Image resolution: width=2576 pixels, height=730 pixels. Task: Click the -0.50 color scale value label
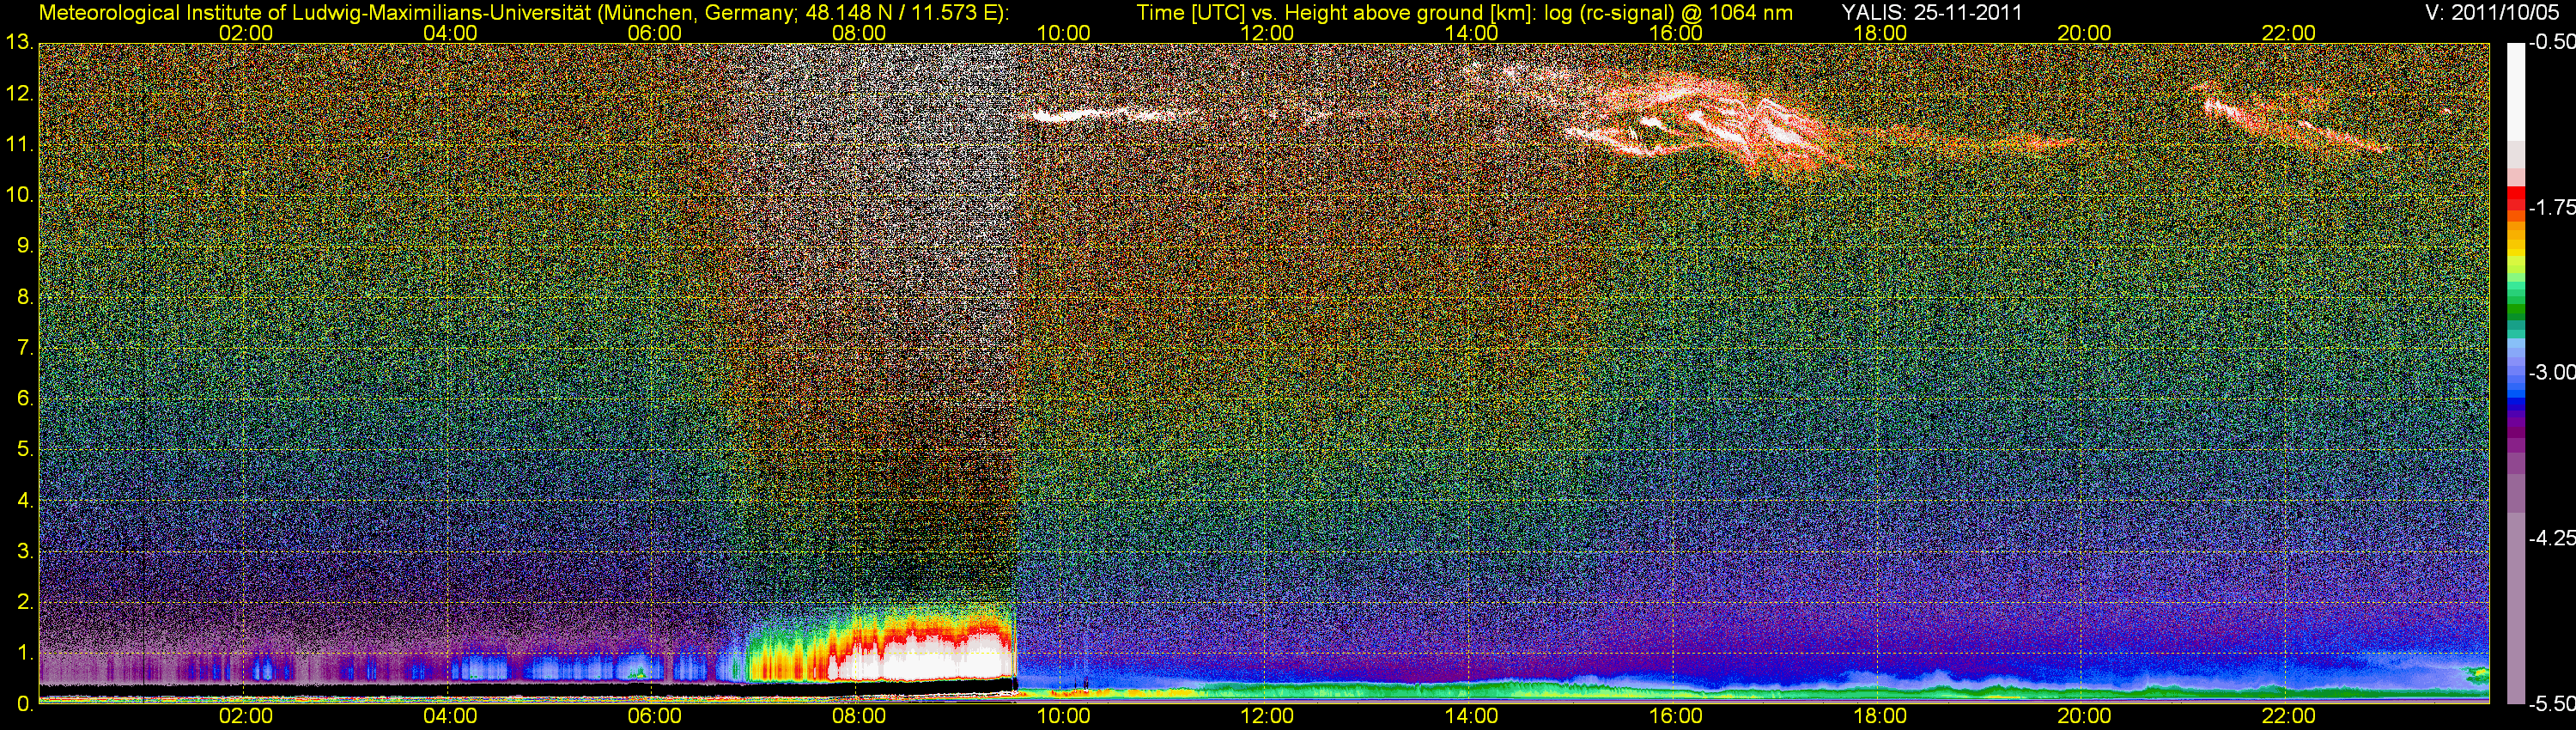[x=2550, y=43]
